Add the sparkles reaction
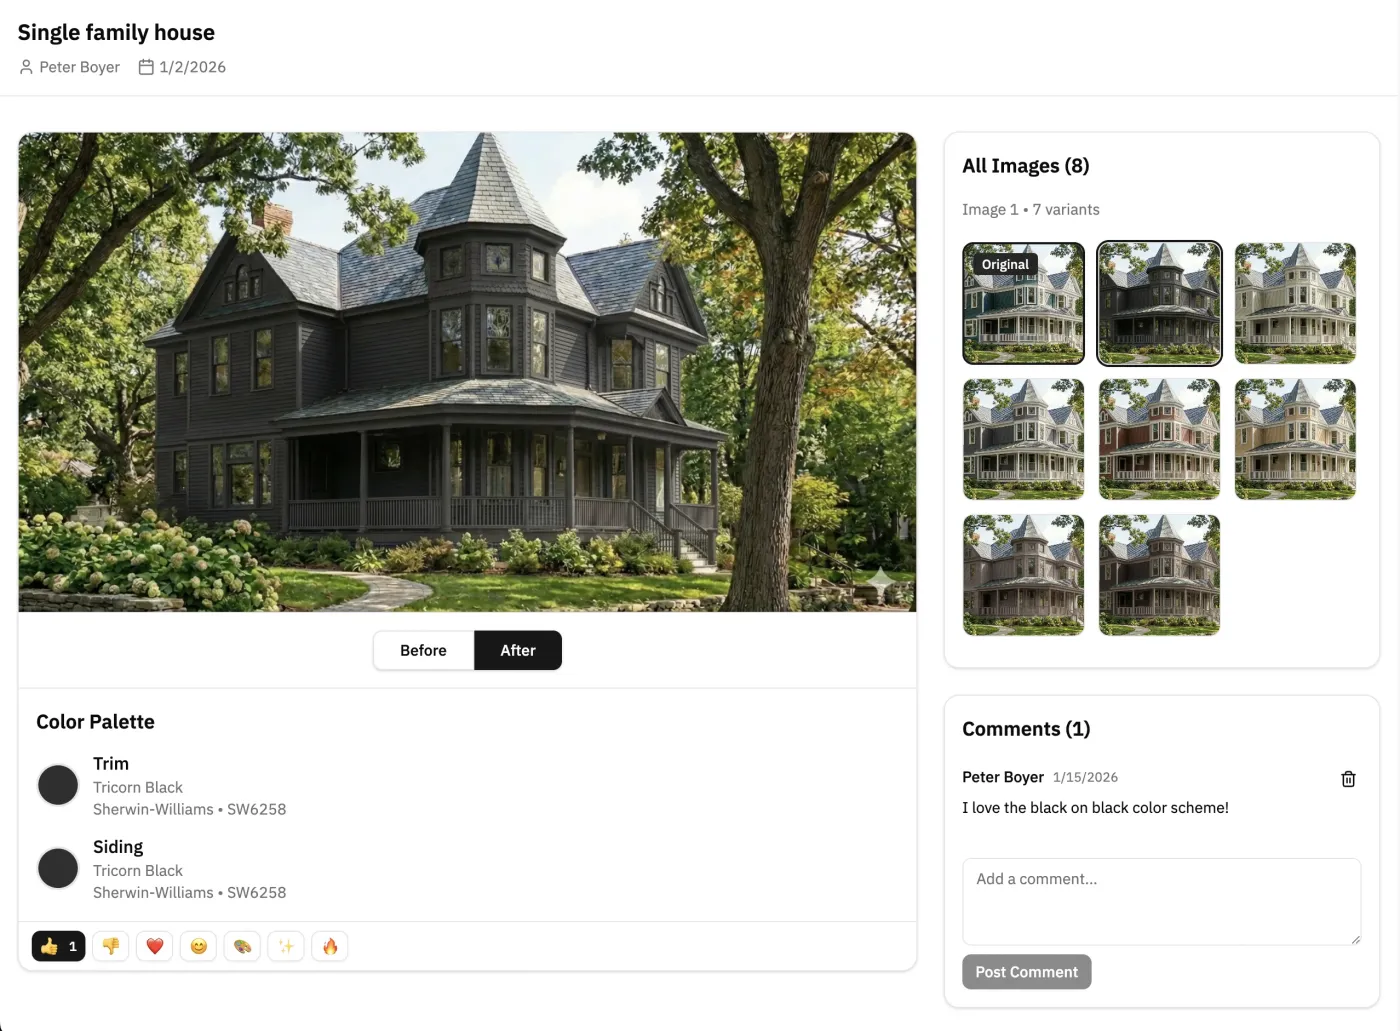This screenshot has width=1400, height=1031. (x=286, y=946)
